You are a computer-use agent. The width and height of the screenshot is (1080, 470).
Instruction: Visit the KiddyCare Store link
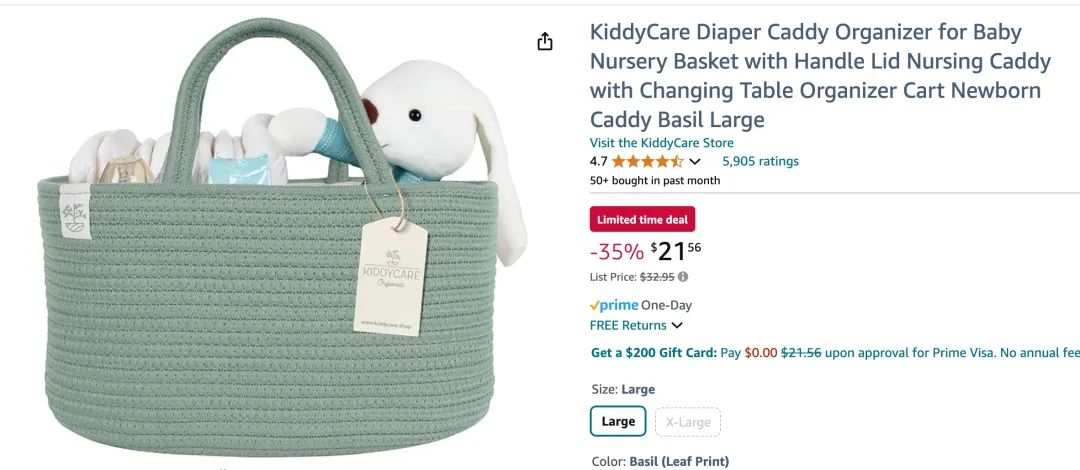pos(661,143)
